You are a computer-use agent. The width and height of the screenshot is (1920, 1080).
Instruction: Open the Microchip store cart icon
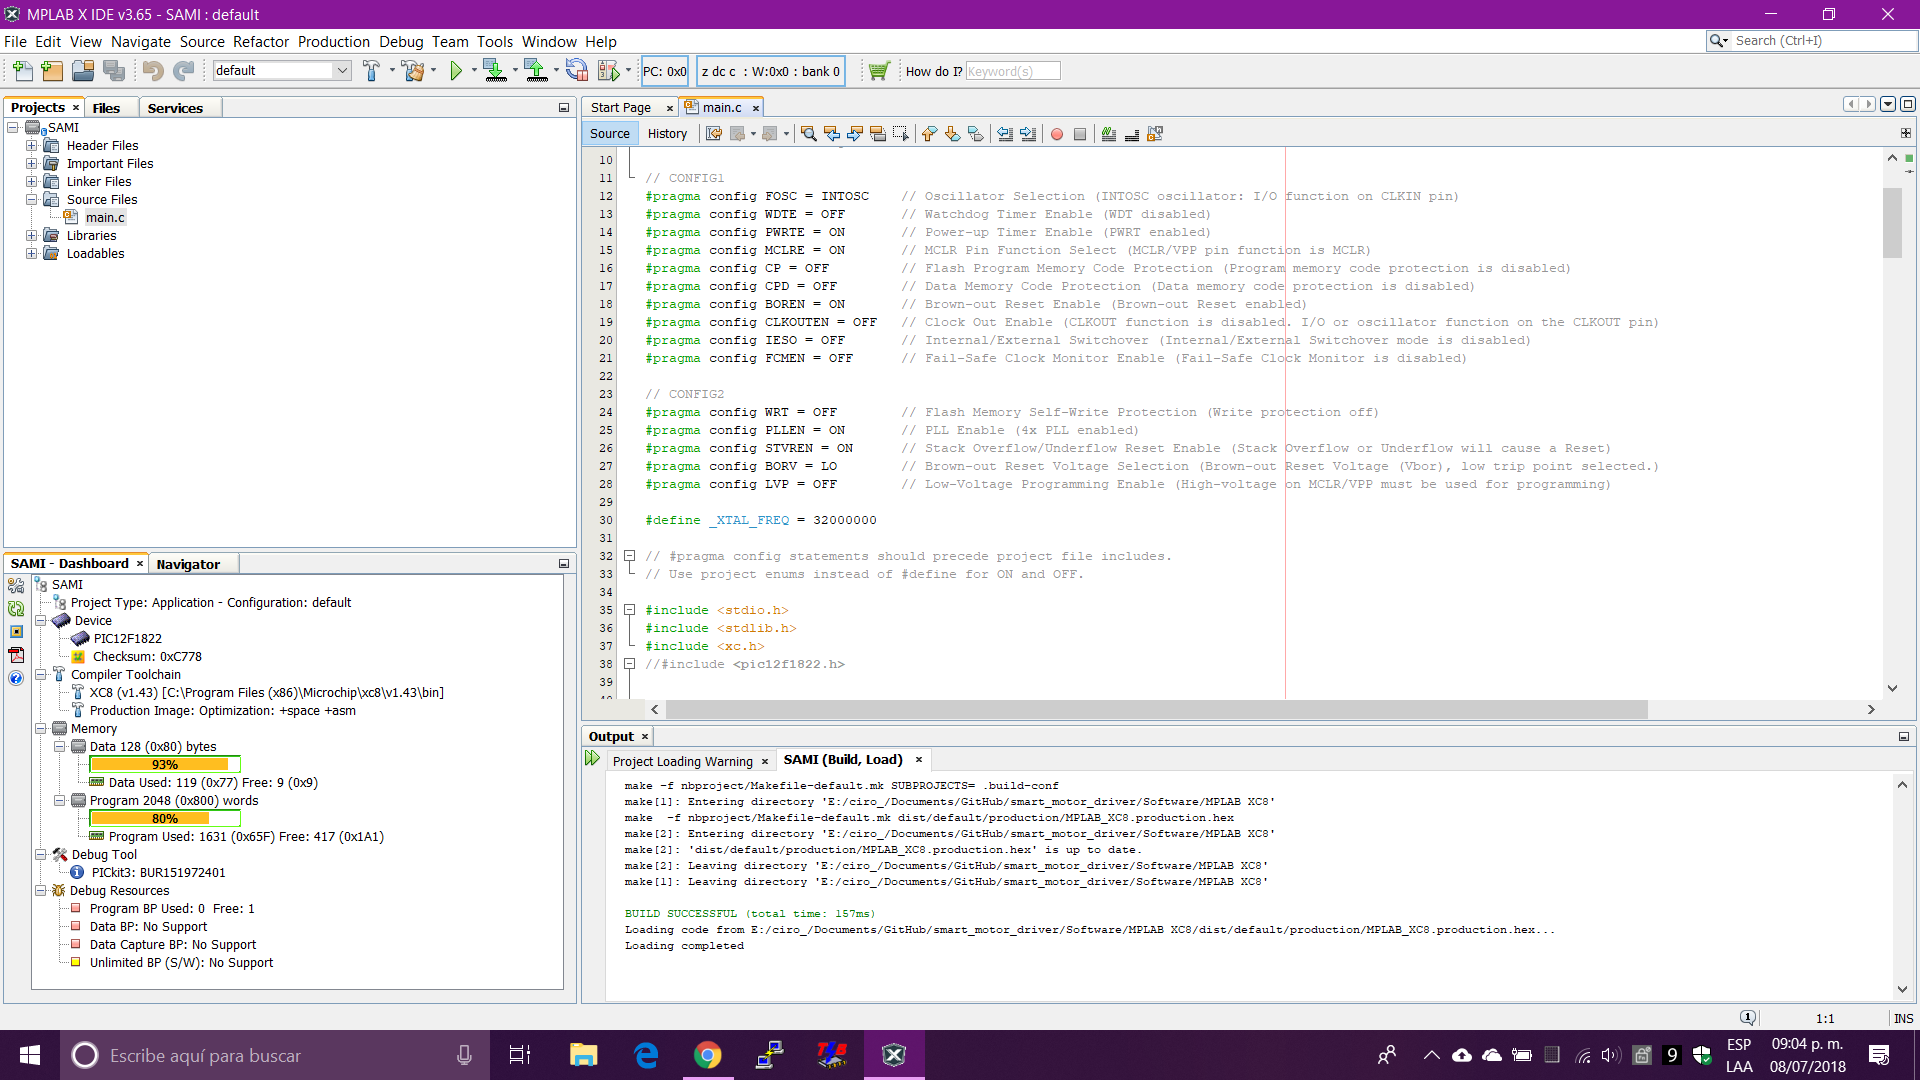(879, 71)
